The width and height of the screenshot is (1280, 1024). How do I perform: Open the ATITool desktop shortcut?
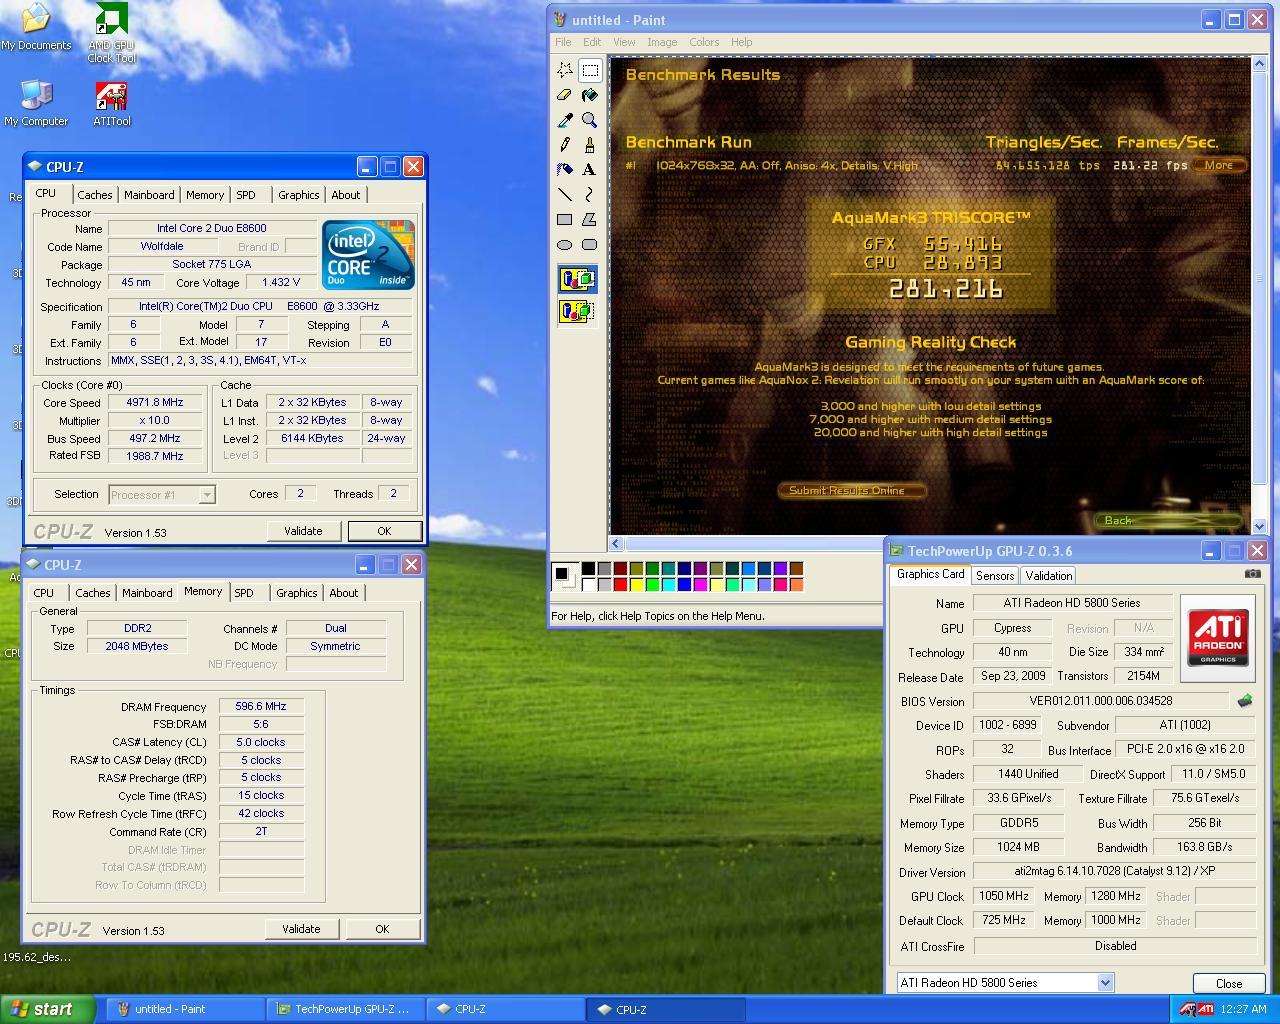[111, 103]
